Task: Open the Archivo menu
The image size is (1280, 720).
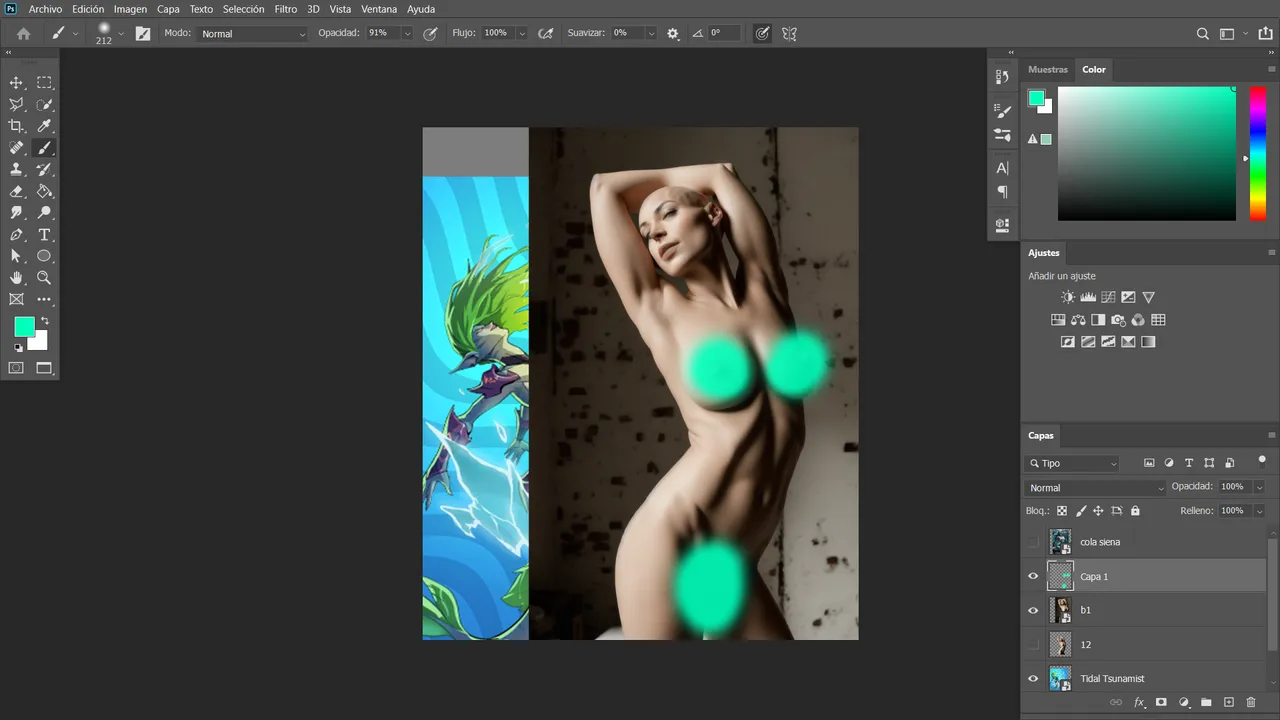Action: [x=45, y=9]
